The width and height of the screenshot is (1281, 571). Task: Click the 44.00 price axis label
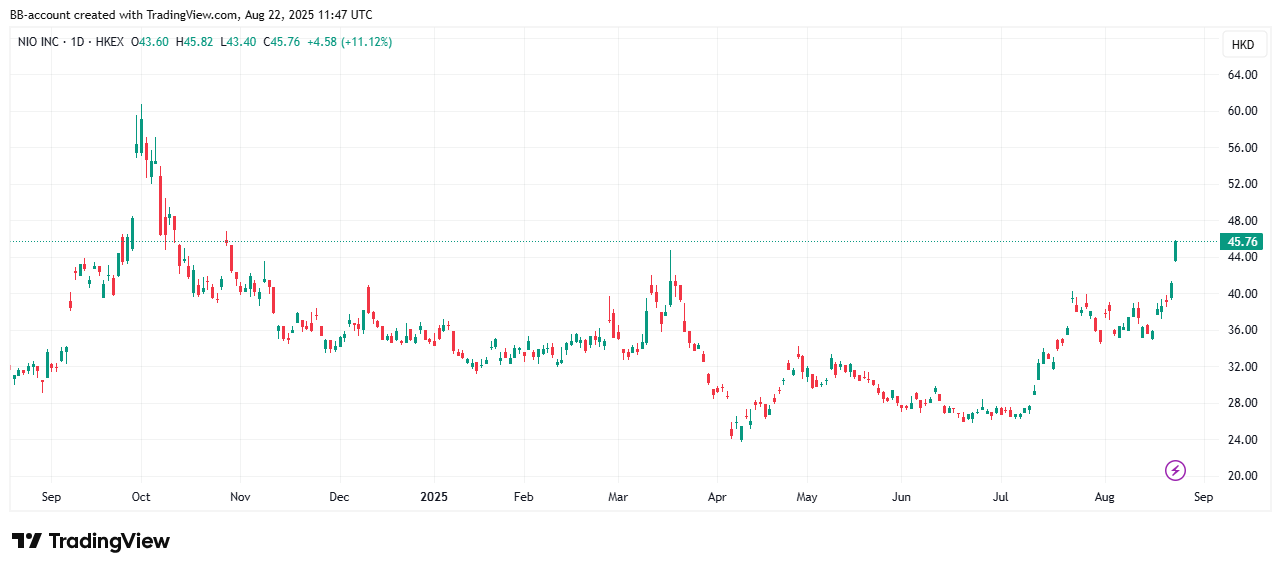(1243, 257)
